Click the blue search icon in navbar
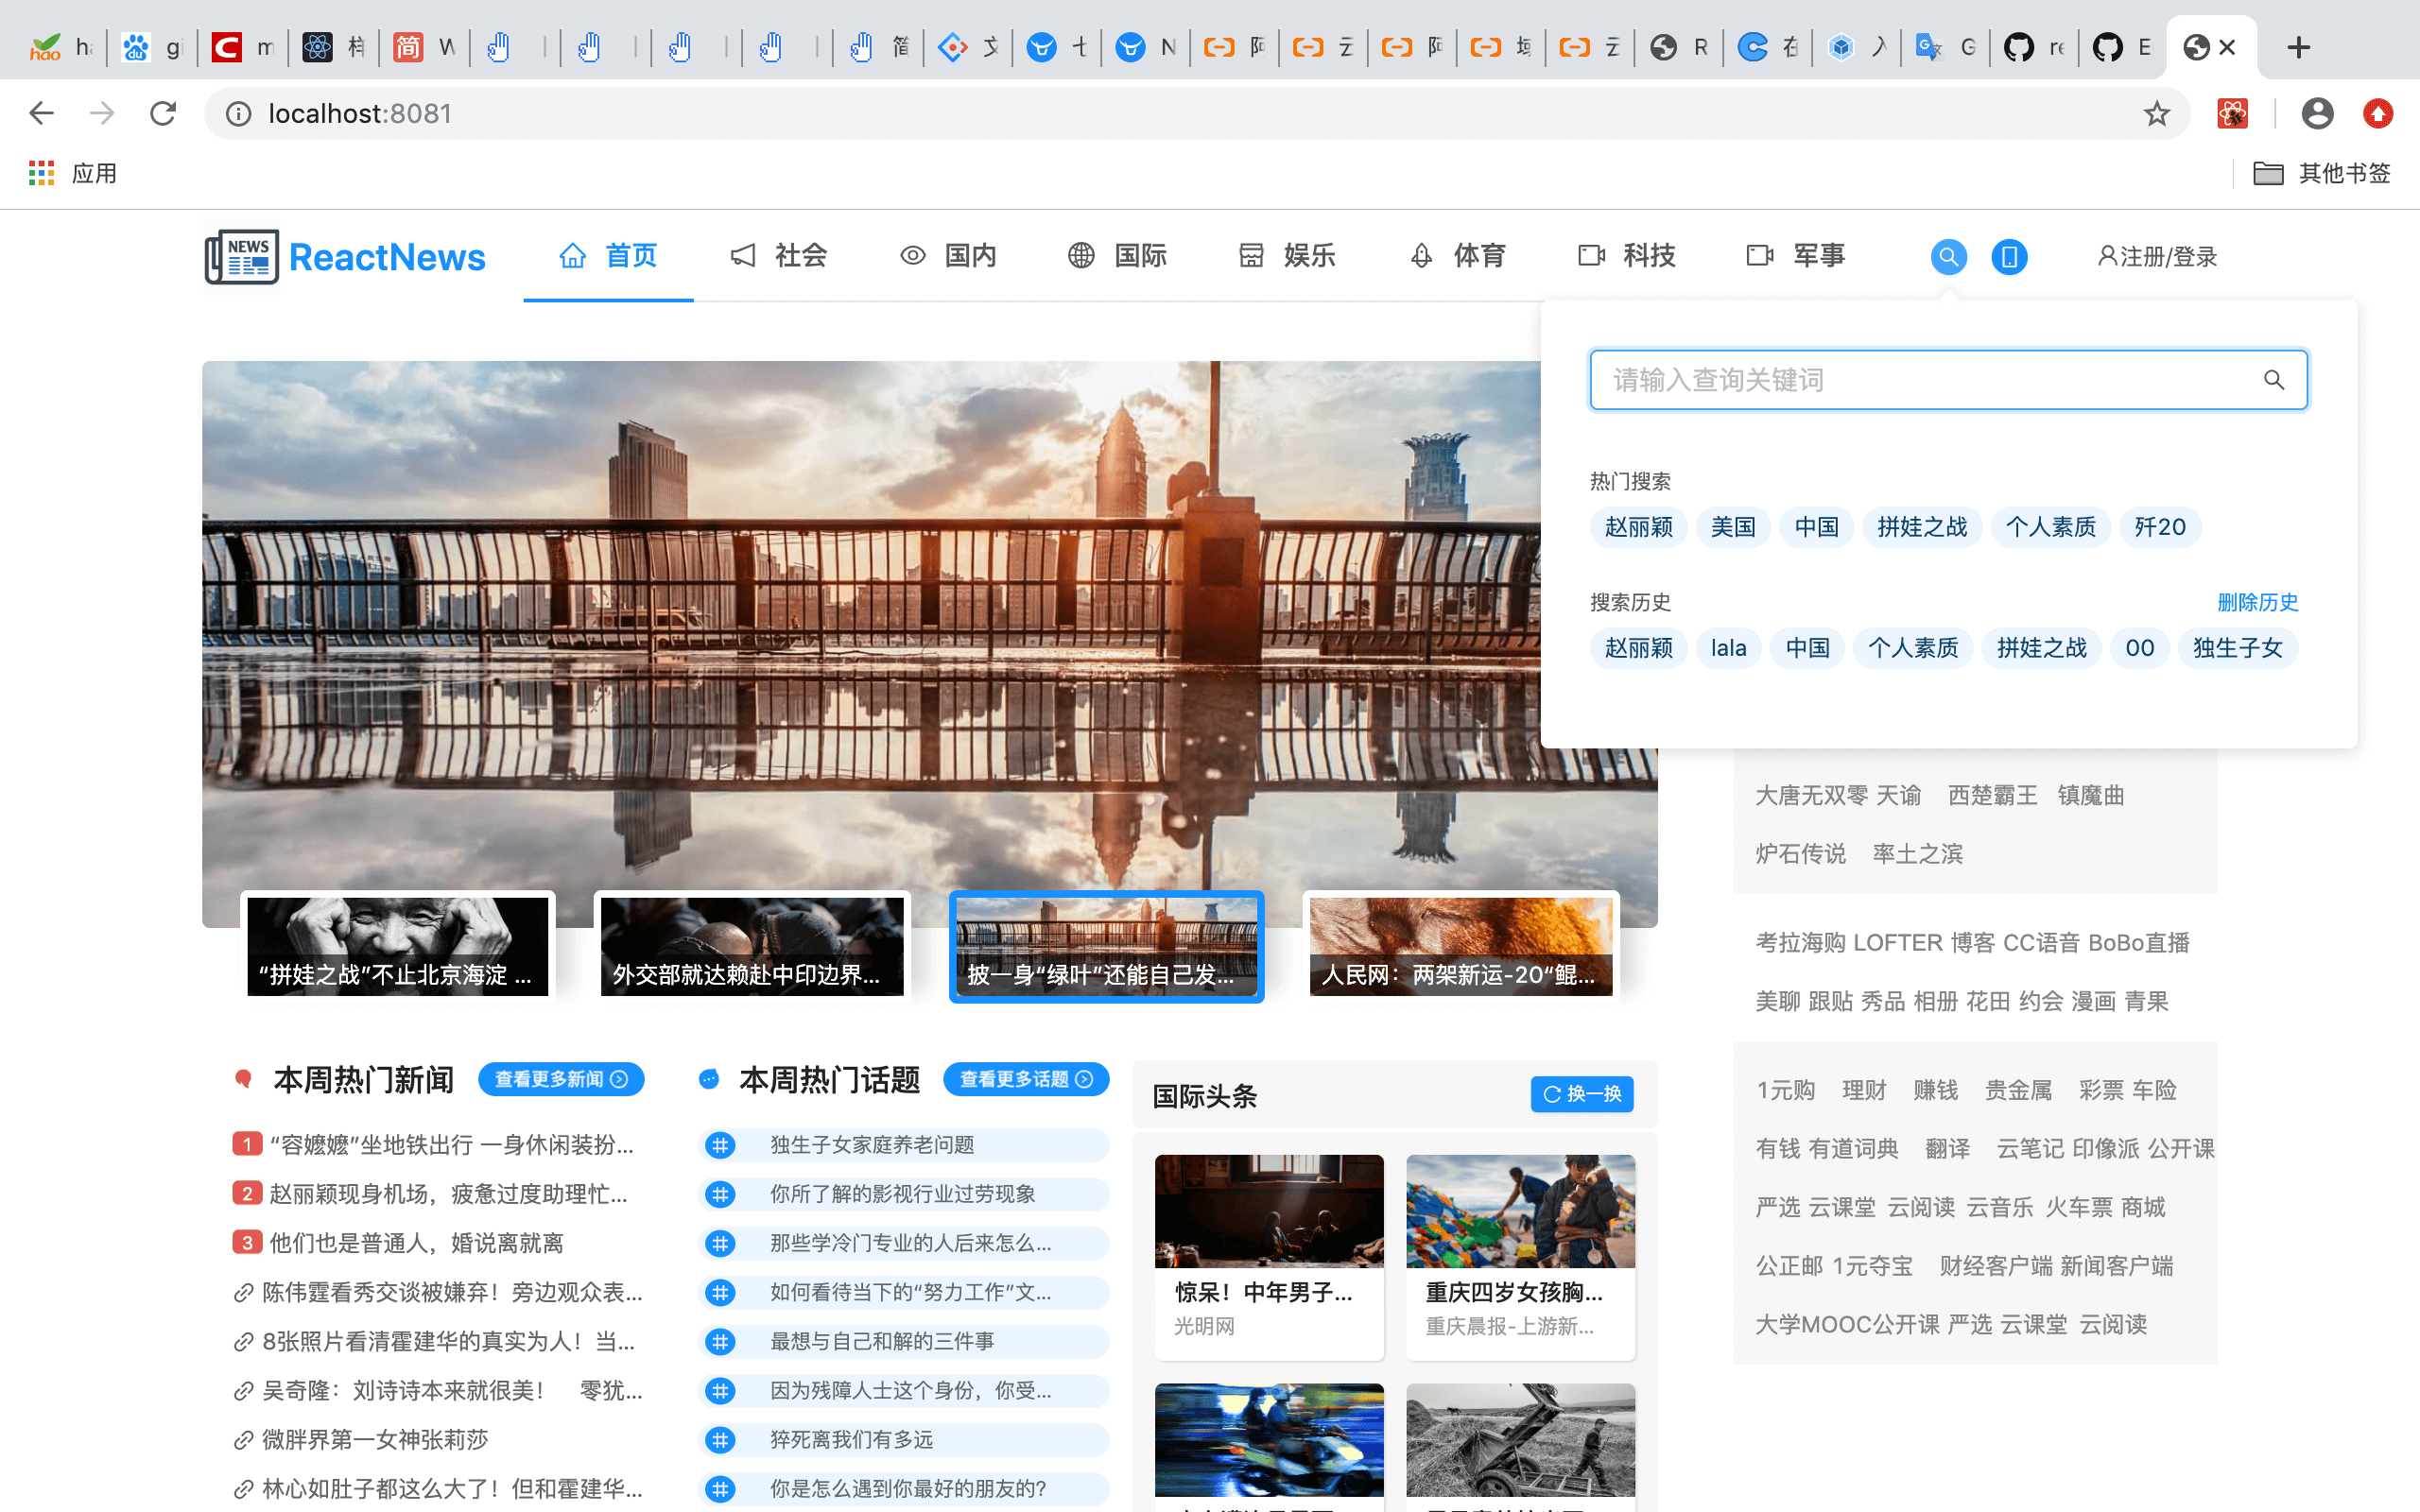Image resolution: width=2420 pixels, height=1512 pixels. tap(1948, 257)
